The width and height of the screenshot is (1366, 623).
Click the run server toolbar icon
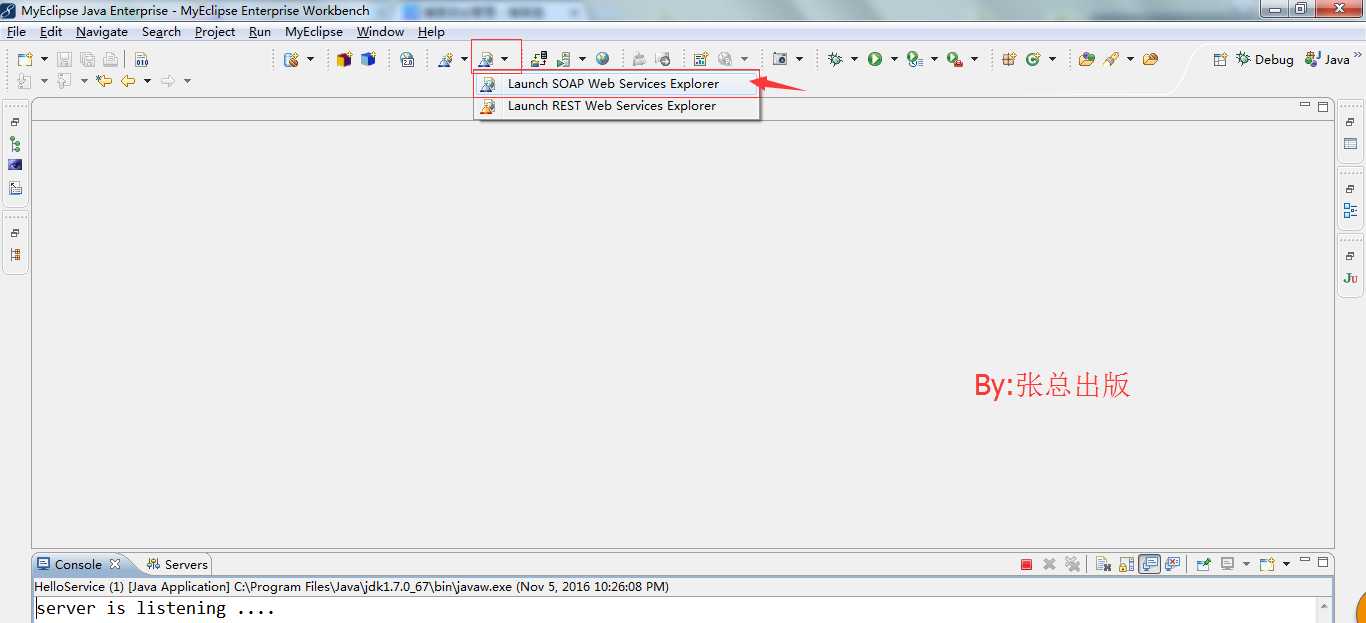tap(563, 59)
